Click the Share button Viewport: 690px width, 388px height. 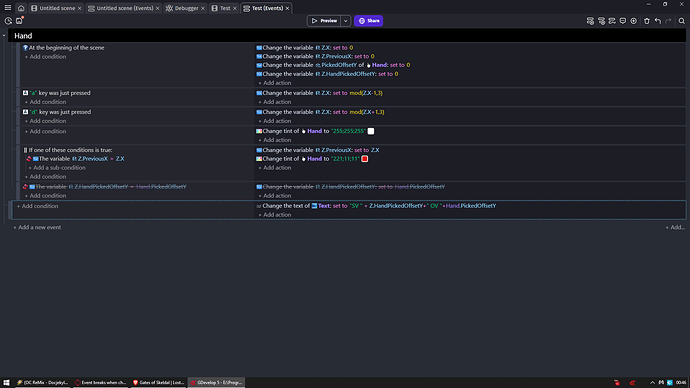tap(368, 21)
